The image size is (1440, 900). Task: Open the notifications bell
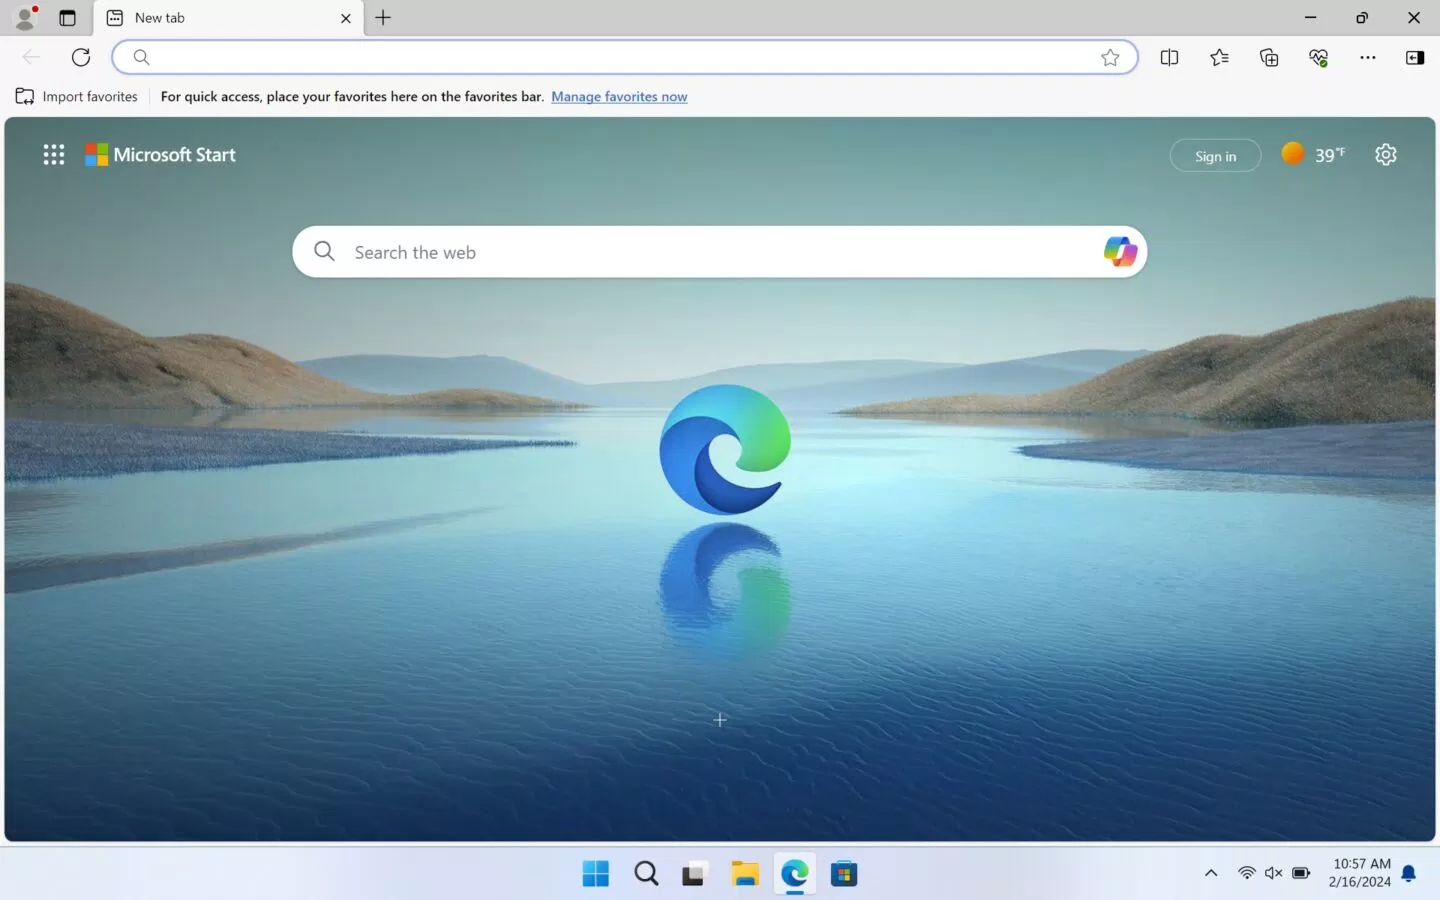tap(1409, 874)
